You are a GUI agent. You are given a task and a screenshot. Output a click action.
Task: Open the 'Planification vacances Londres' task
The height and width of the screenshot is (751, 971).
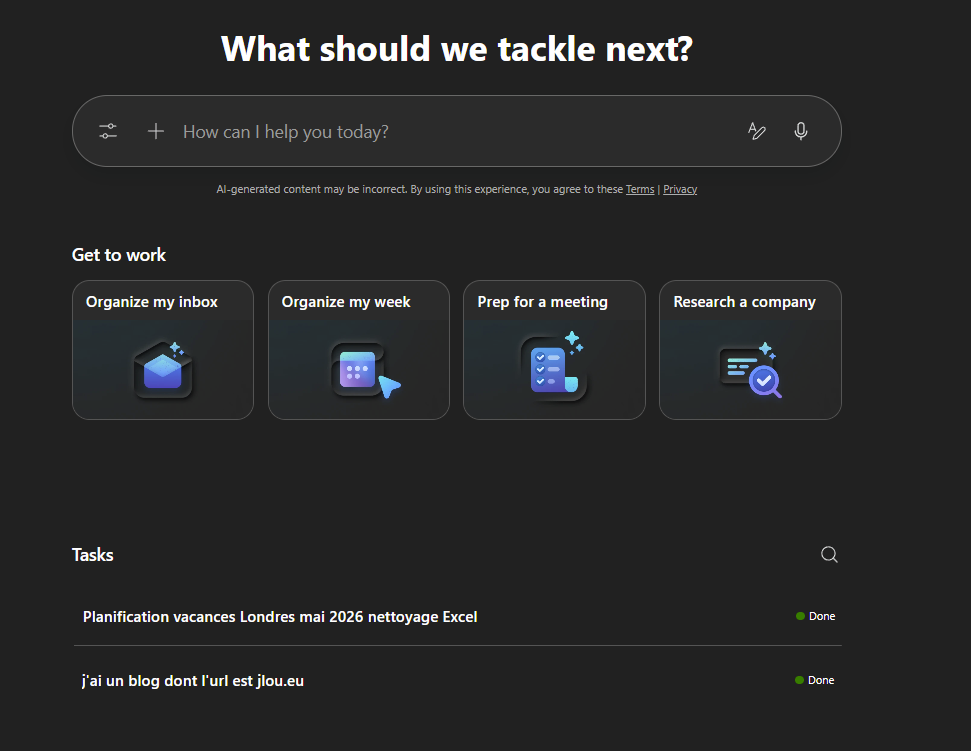[280, 617]
